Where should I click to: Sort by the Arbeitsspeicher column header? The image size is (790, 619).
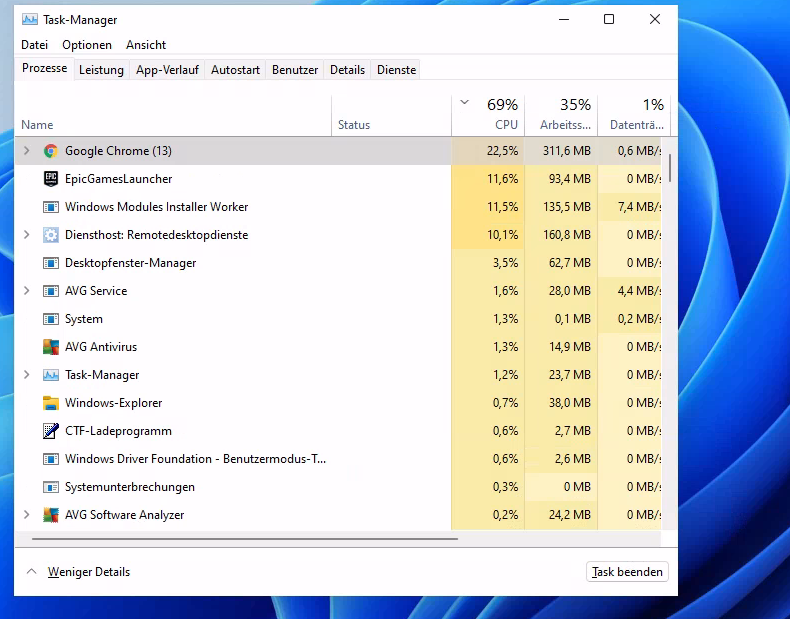[x=561, y=116]
